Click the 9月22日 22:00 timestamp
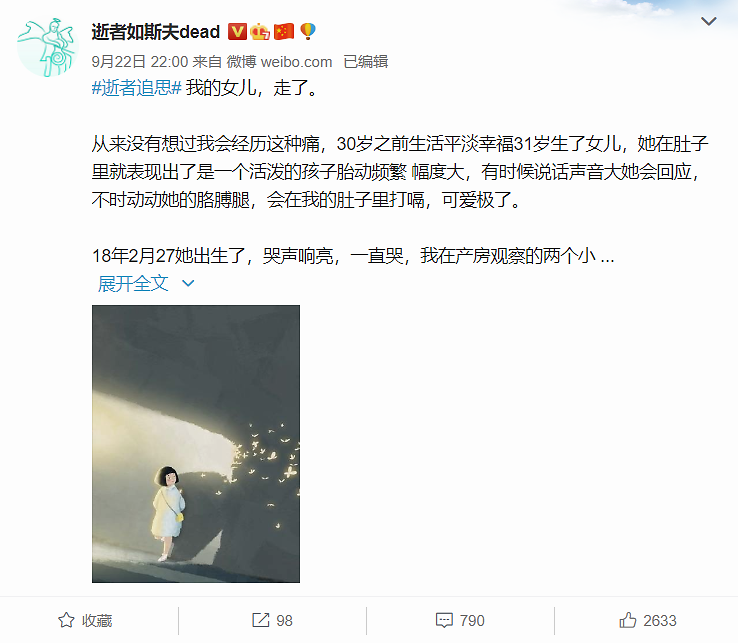This screenshot has width=738, height=643. (140, 62)
